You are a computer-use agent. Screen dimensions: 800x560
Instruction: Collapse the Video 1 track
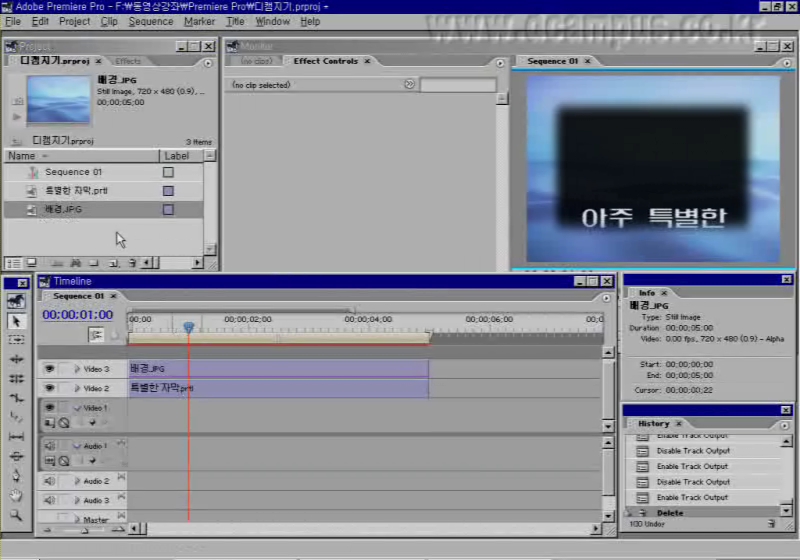tap(77, 408)
